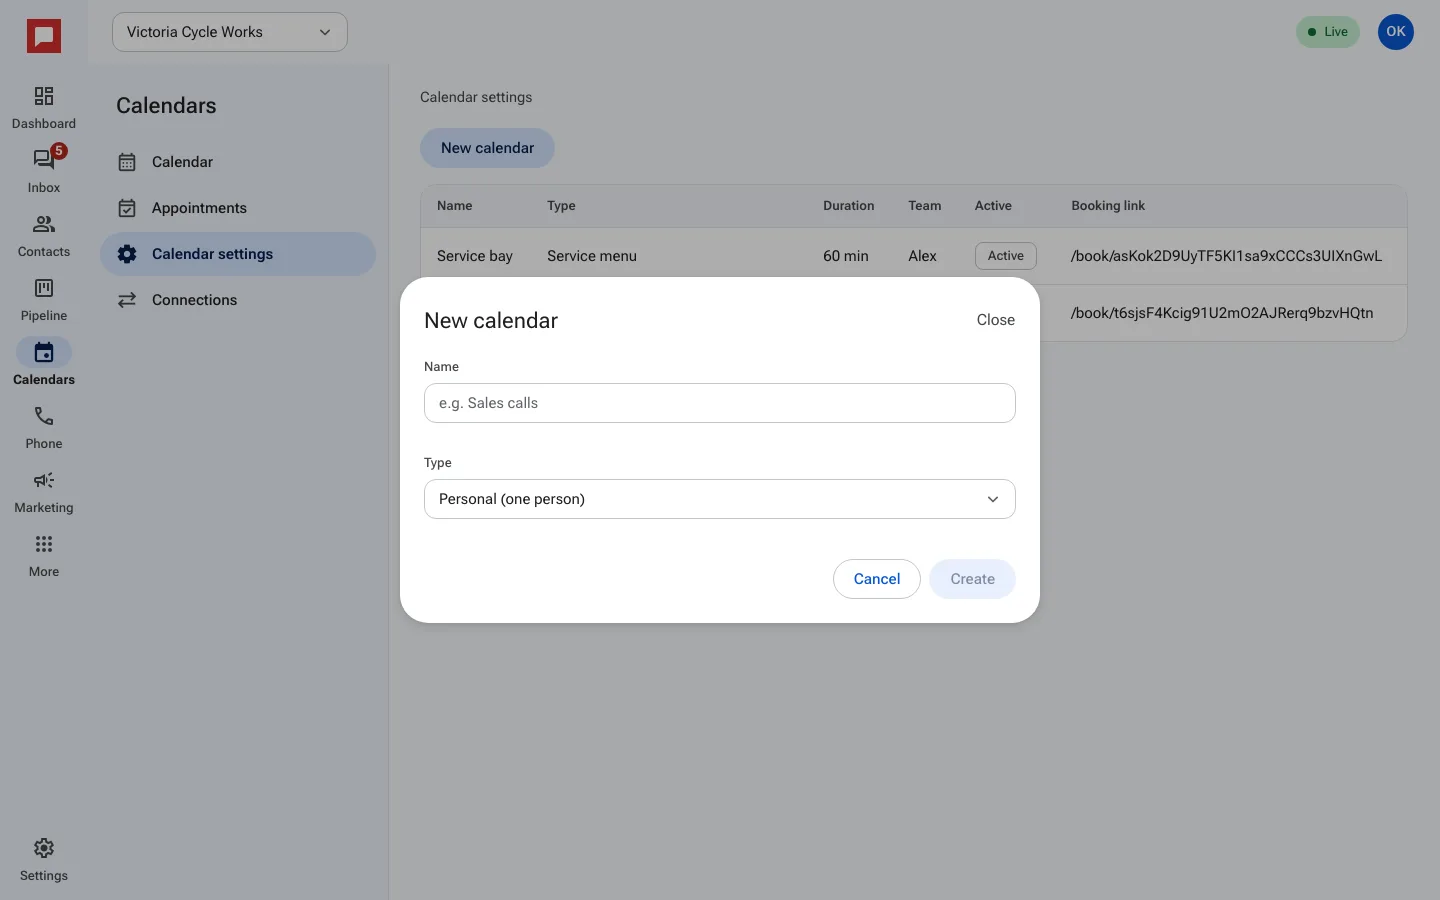This screenshot has width=1440, height=900.
Task: Click the New calendar button
Action: point(487,148)
